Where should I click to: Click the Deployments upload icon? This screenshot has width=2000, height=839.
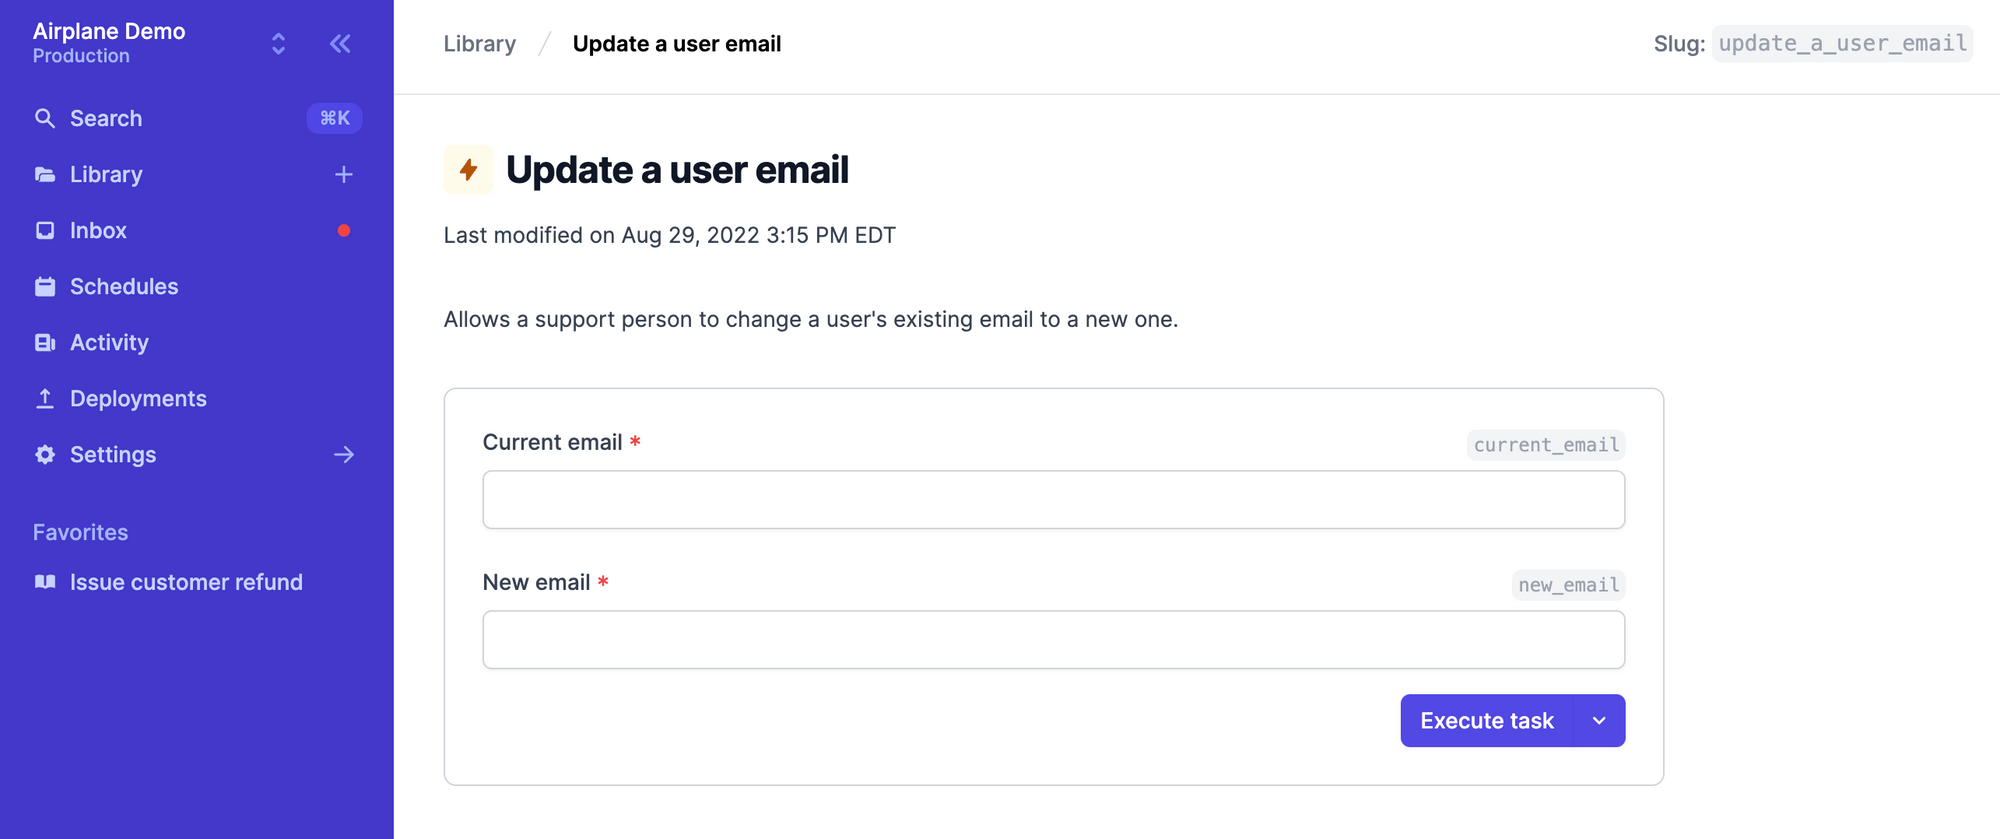[44, 398]
